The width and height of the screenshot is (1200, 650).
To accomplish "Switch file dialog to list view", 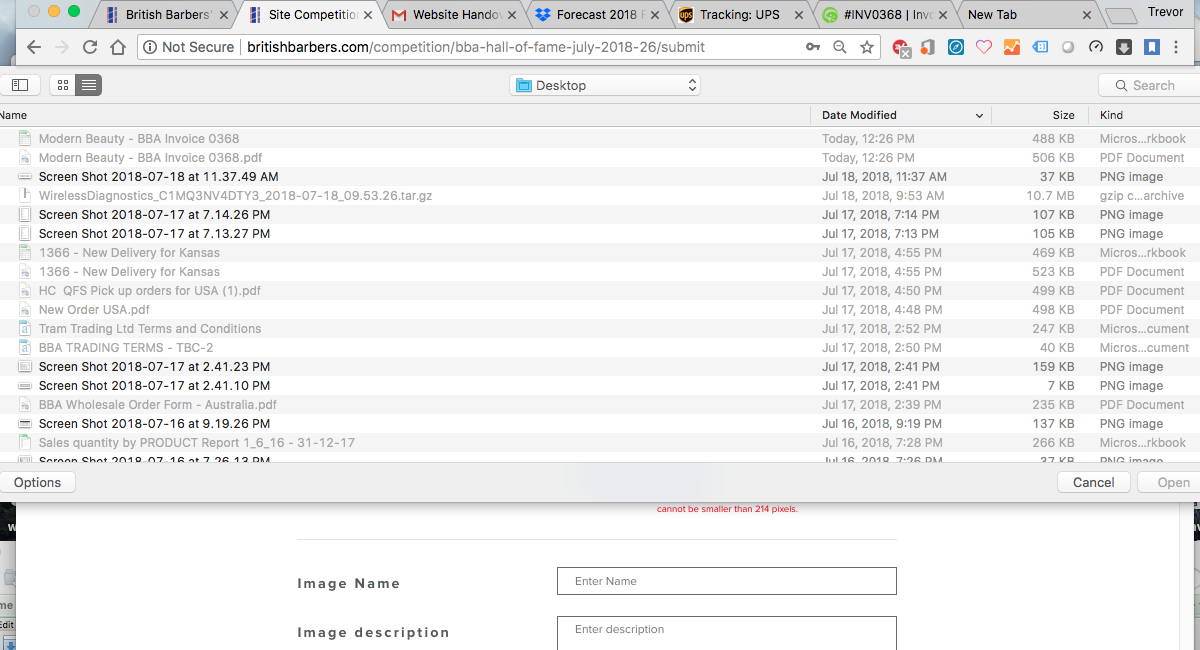I will 89,85.
